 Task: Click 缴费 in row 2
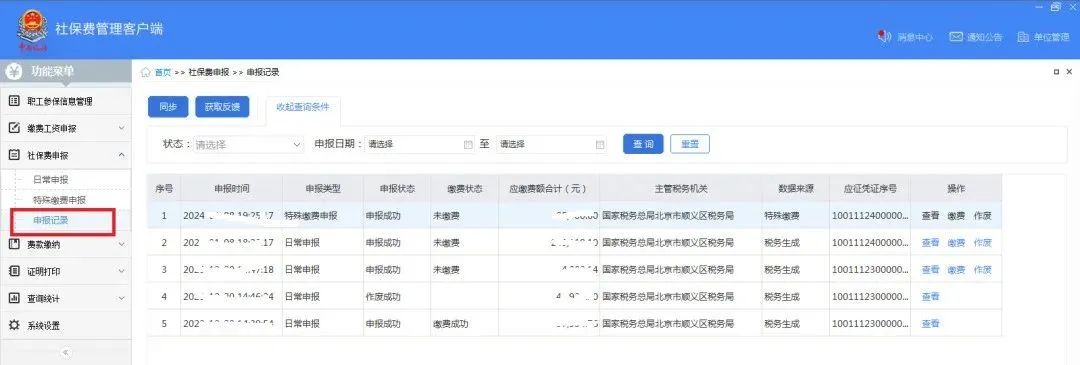tap(956, 243)
